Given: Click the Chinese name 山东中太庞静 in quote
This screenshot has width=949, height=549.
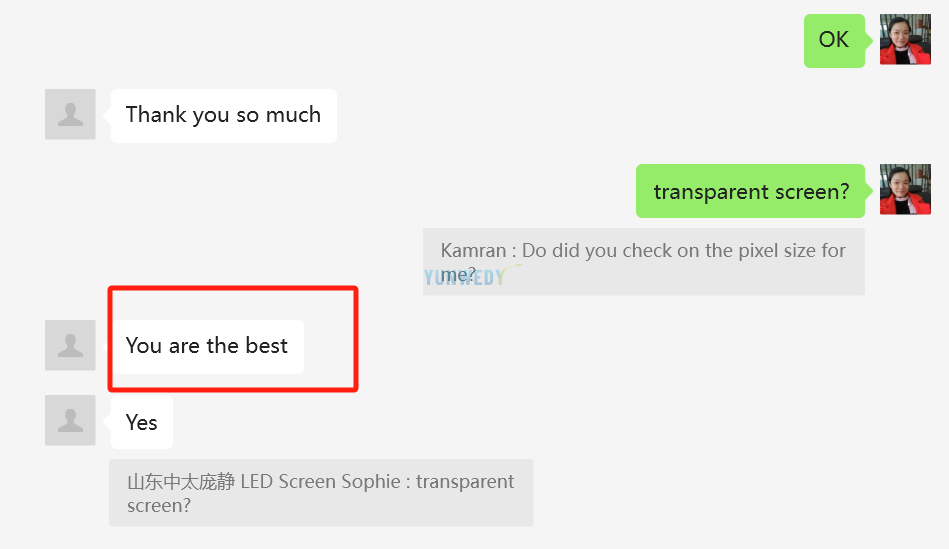Looking at the screenshot, I should pyautogui.click(x=181, y=482).
